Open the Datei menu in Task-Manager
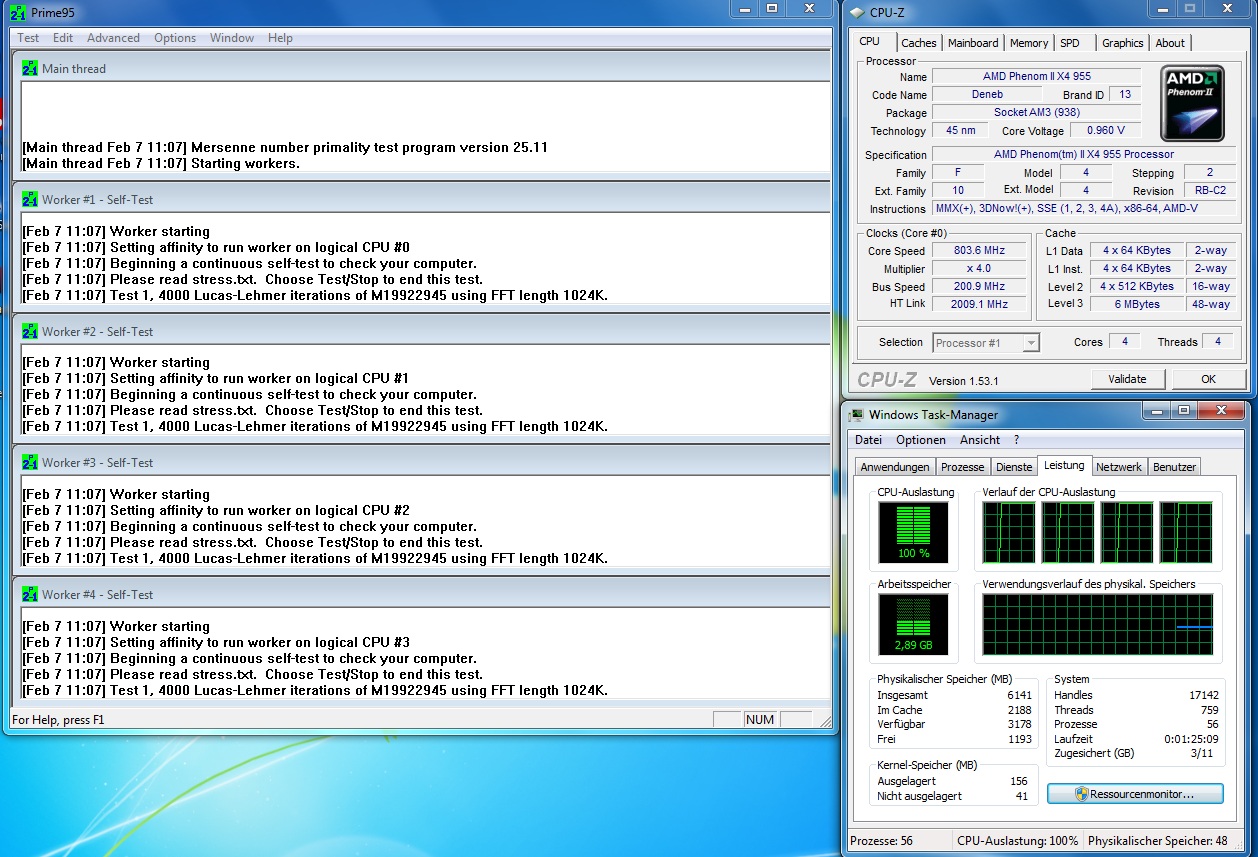This screenshot has width=1258, height=857. pyautogui.click(x=869, y=440)
